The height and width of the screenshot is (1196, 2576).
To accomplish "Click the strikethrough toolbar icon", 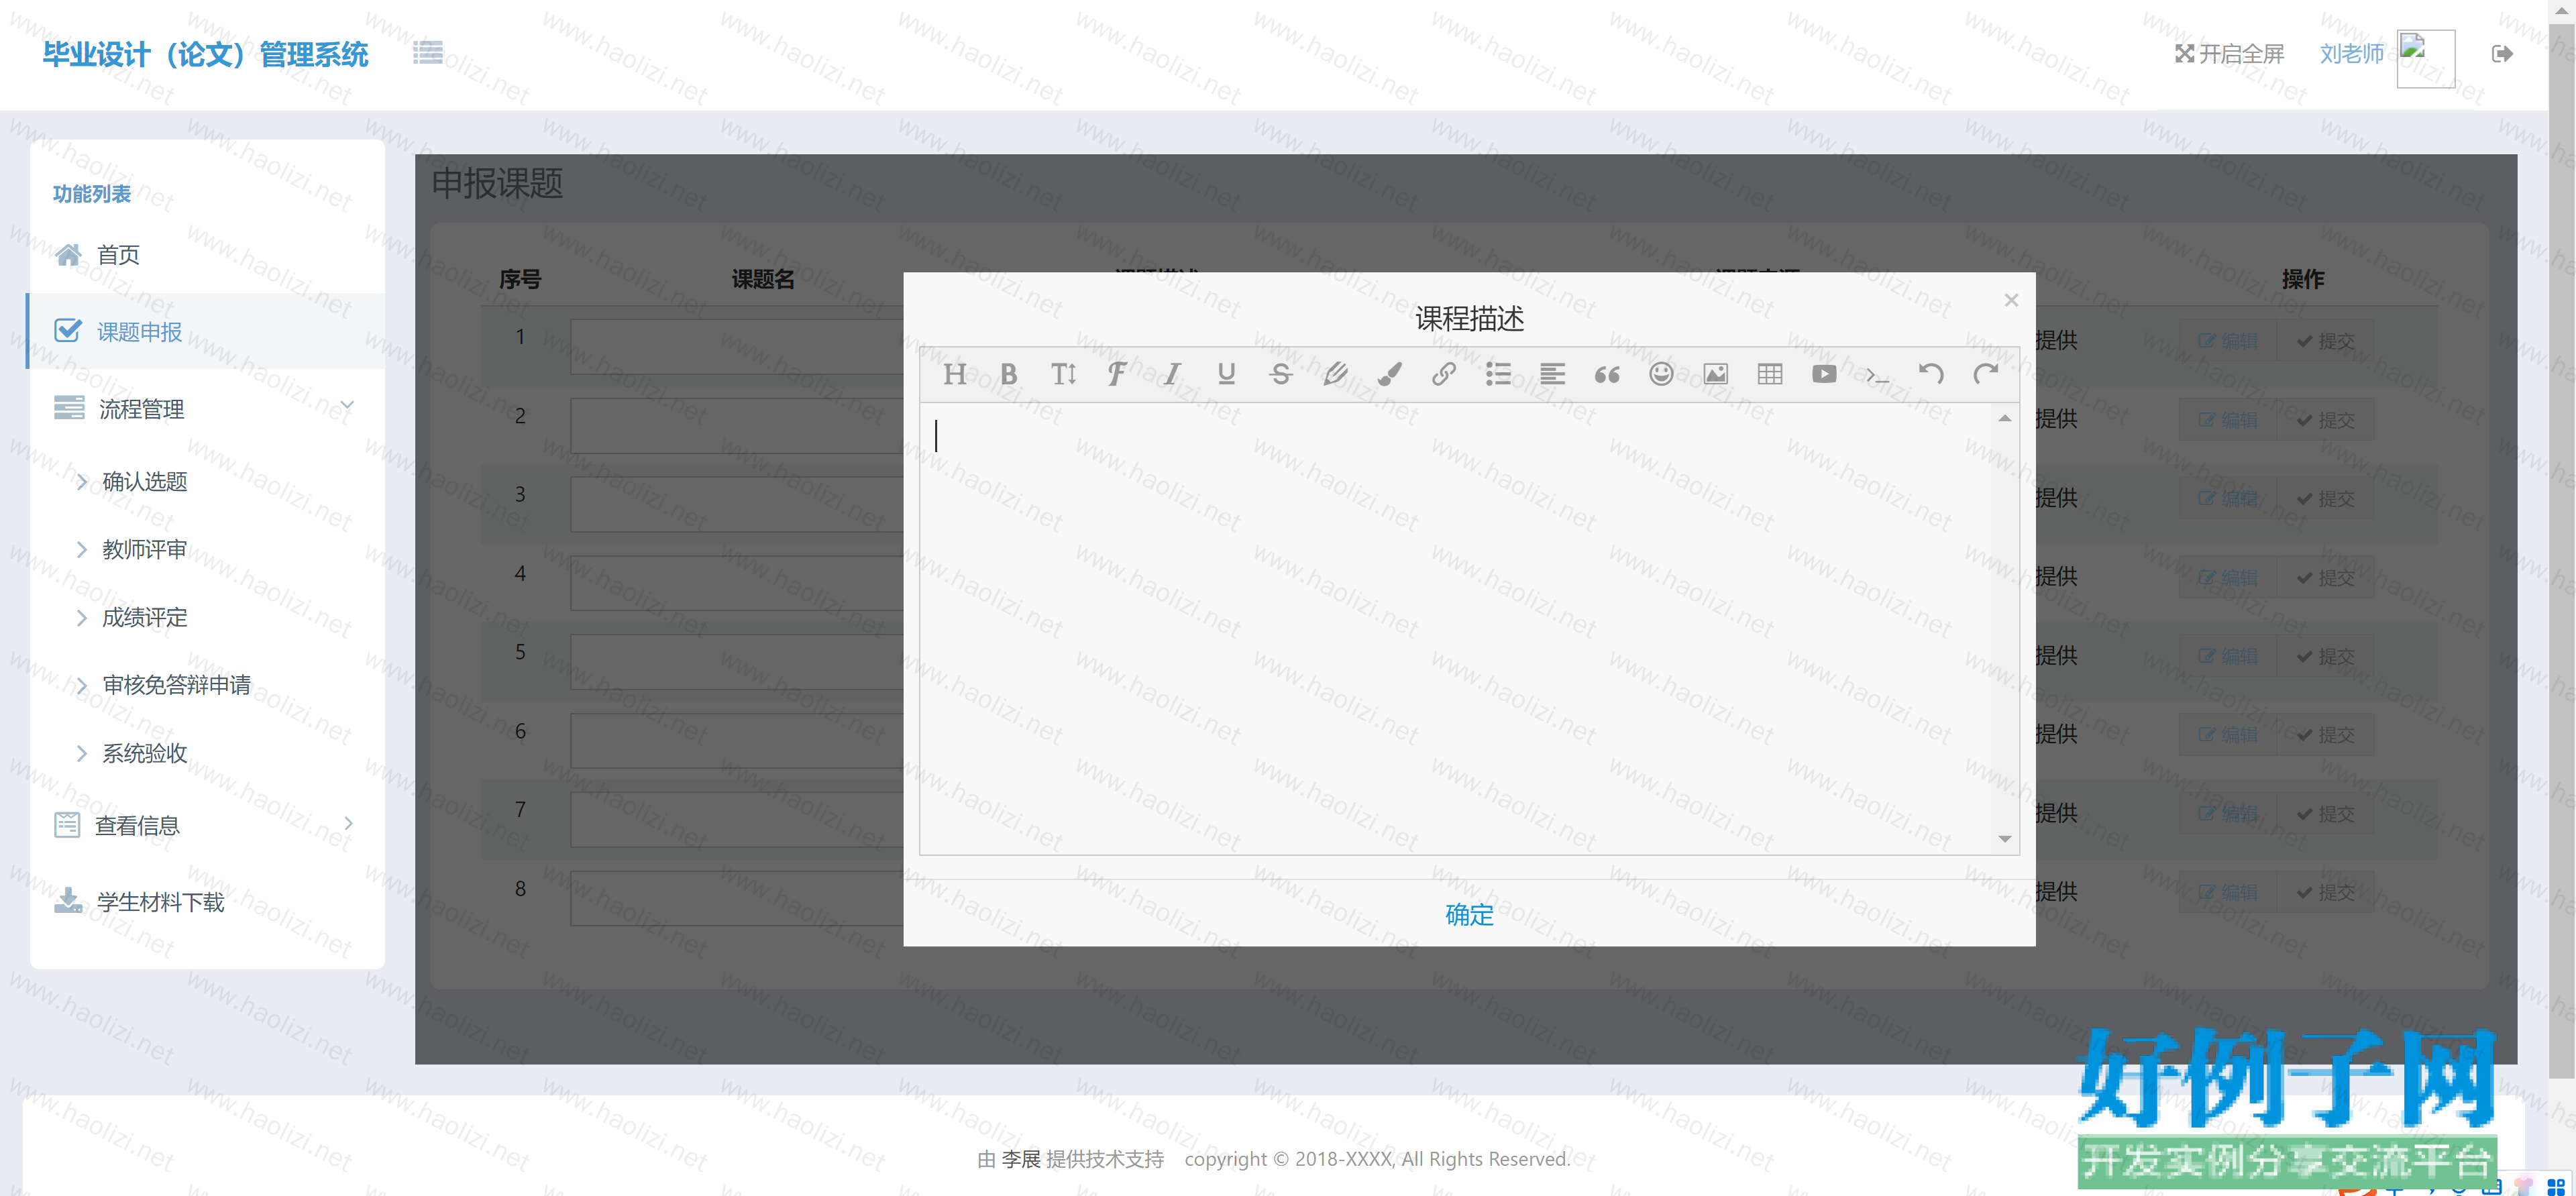I will pos(1280,374).
